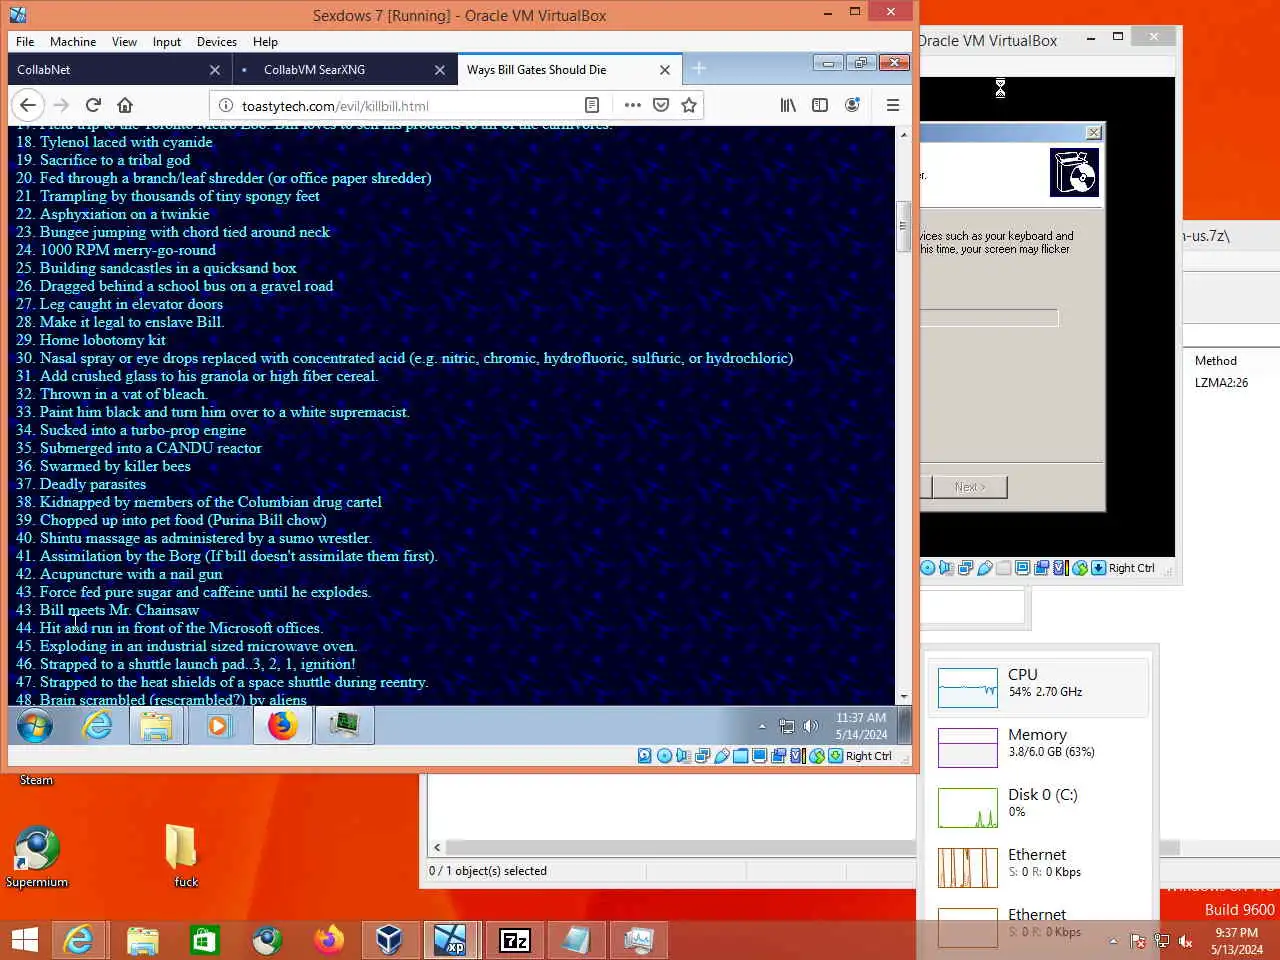Viewport: 1280px width, 960px height.
Task: Open Firefox Library icon
Action: [788, 105]
